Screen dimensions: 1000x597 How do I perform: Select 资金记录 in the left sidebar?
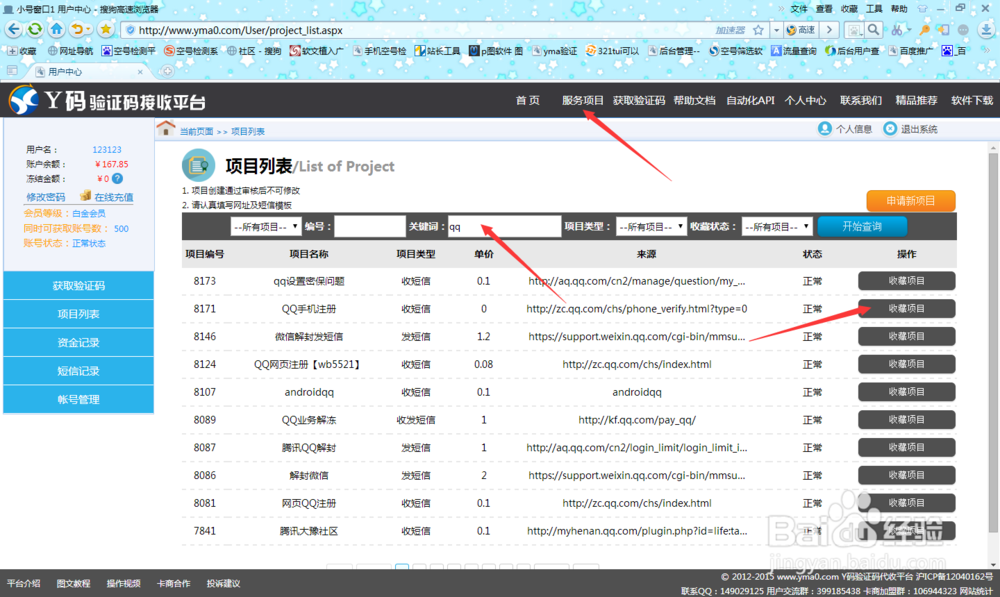coord(78,343)
